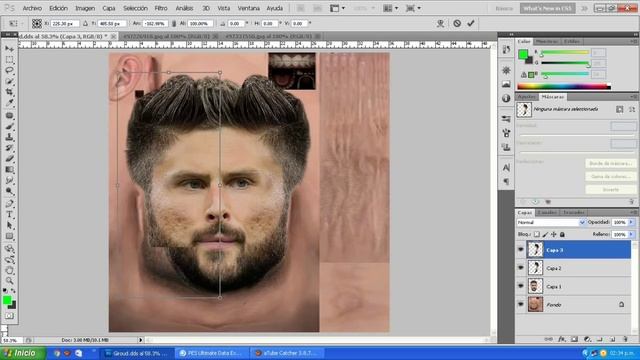Select the Rectangle shape tool
640x360 pixels.
pos(9,236)
